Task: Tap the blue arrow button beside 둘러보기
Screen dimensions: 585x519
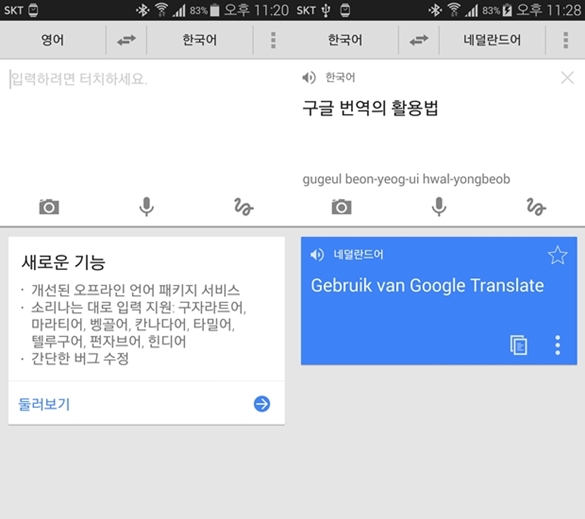Action: coord(262,404)
